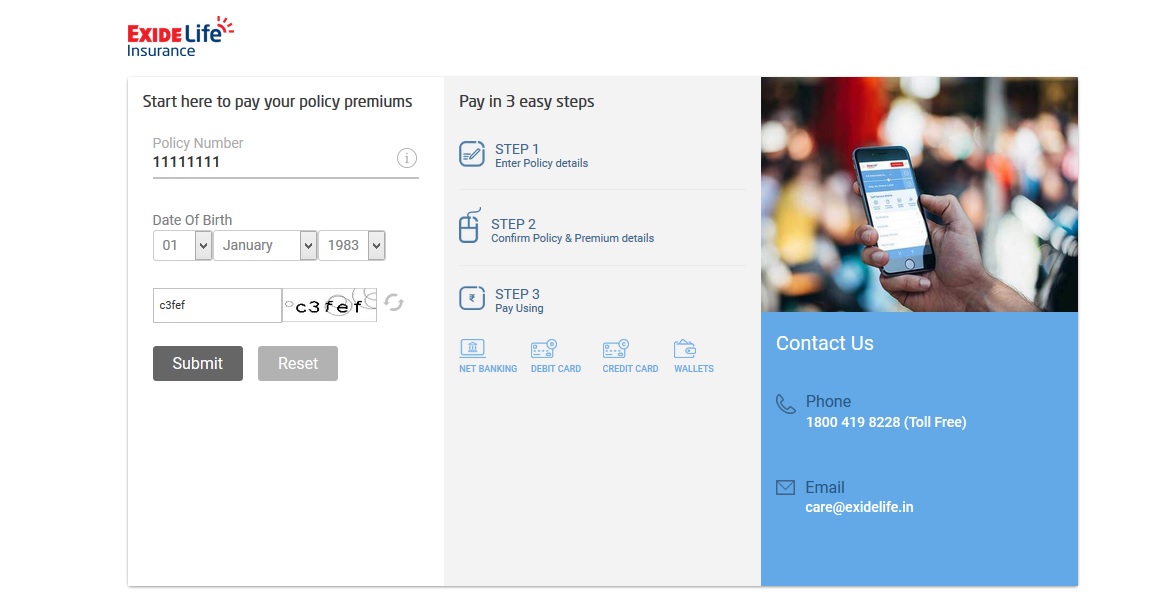Click the policy number info icon
1166x598 pixels.
point(407,158)
